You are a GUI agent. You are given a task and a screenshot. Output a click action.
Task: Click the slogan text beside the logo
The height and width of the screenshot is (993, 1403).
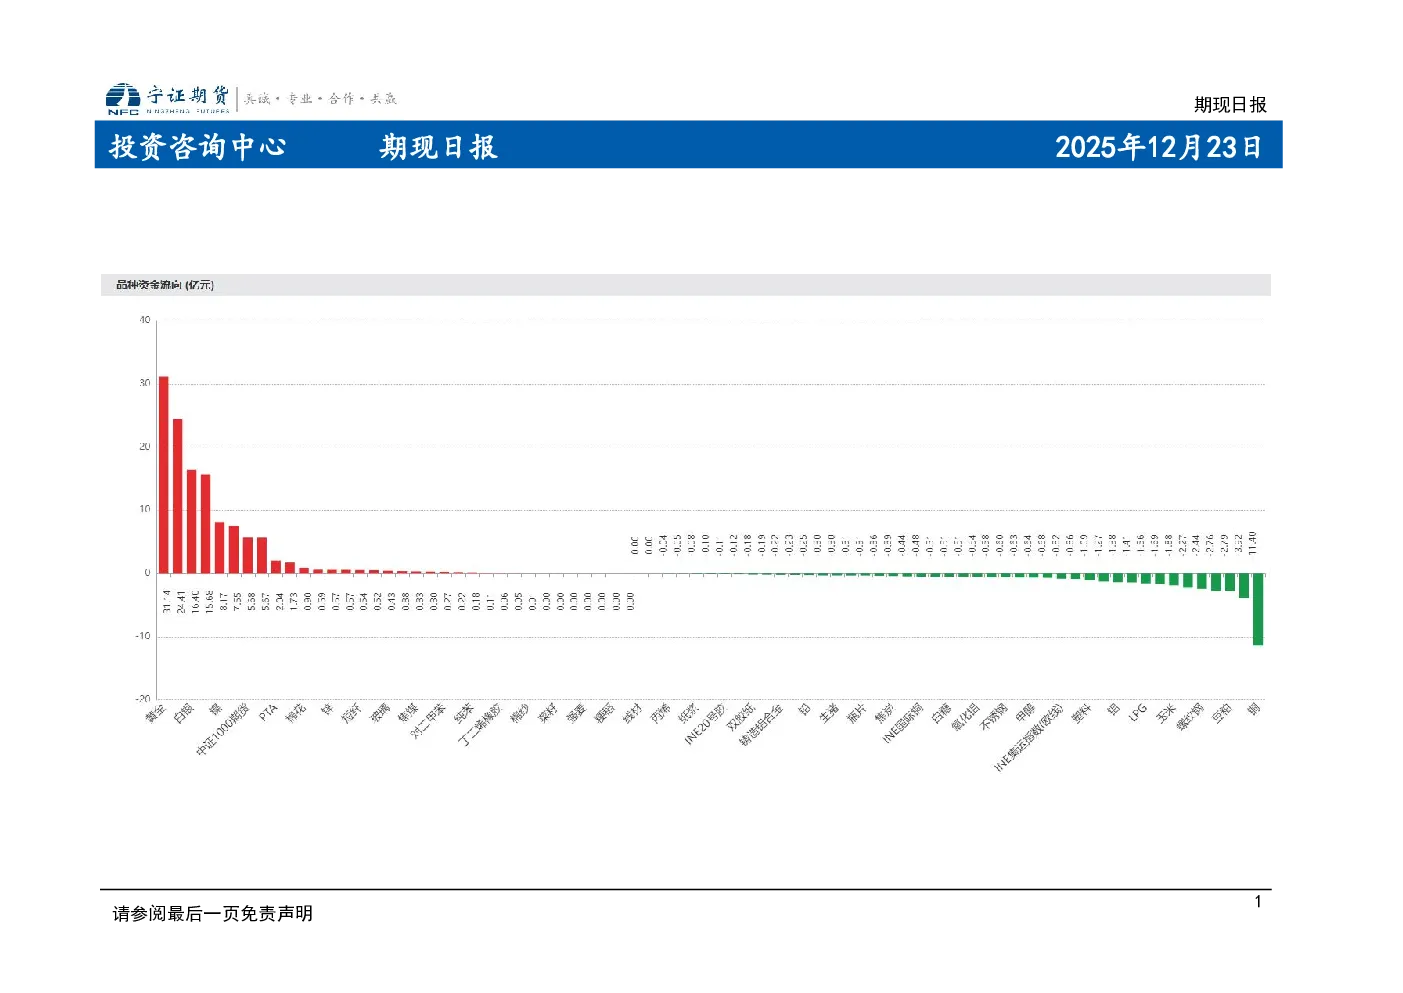coord(320,98)
